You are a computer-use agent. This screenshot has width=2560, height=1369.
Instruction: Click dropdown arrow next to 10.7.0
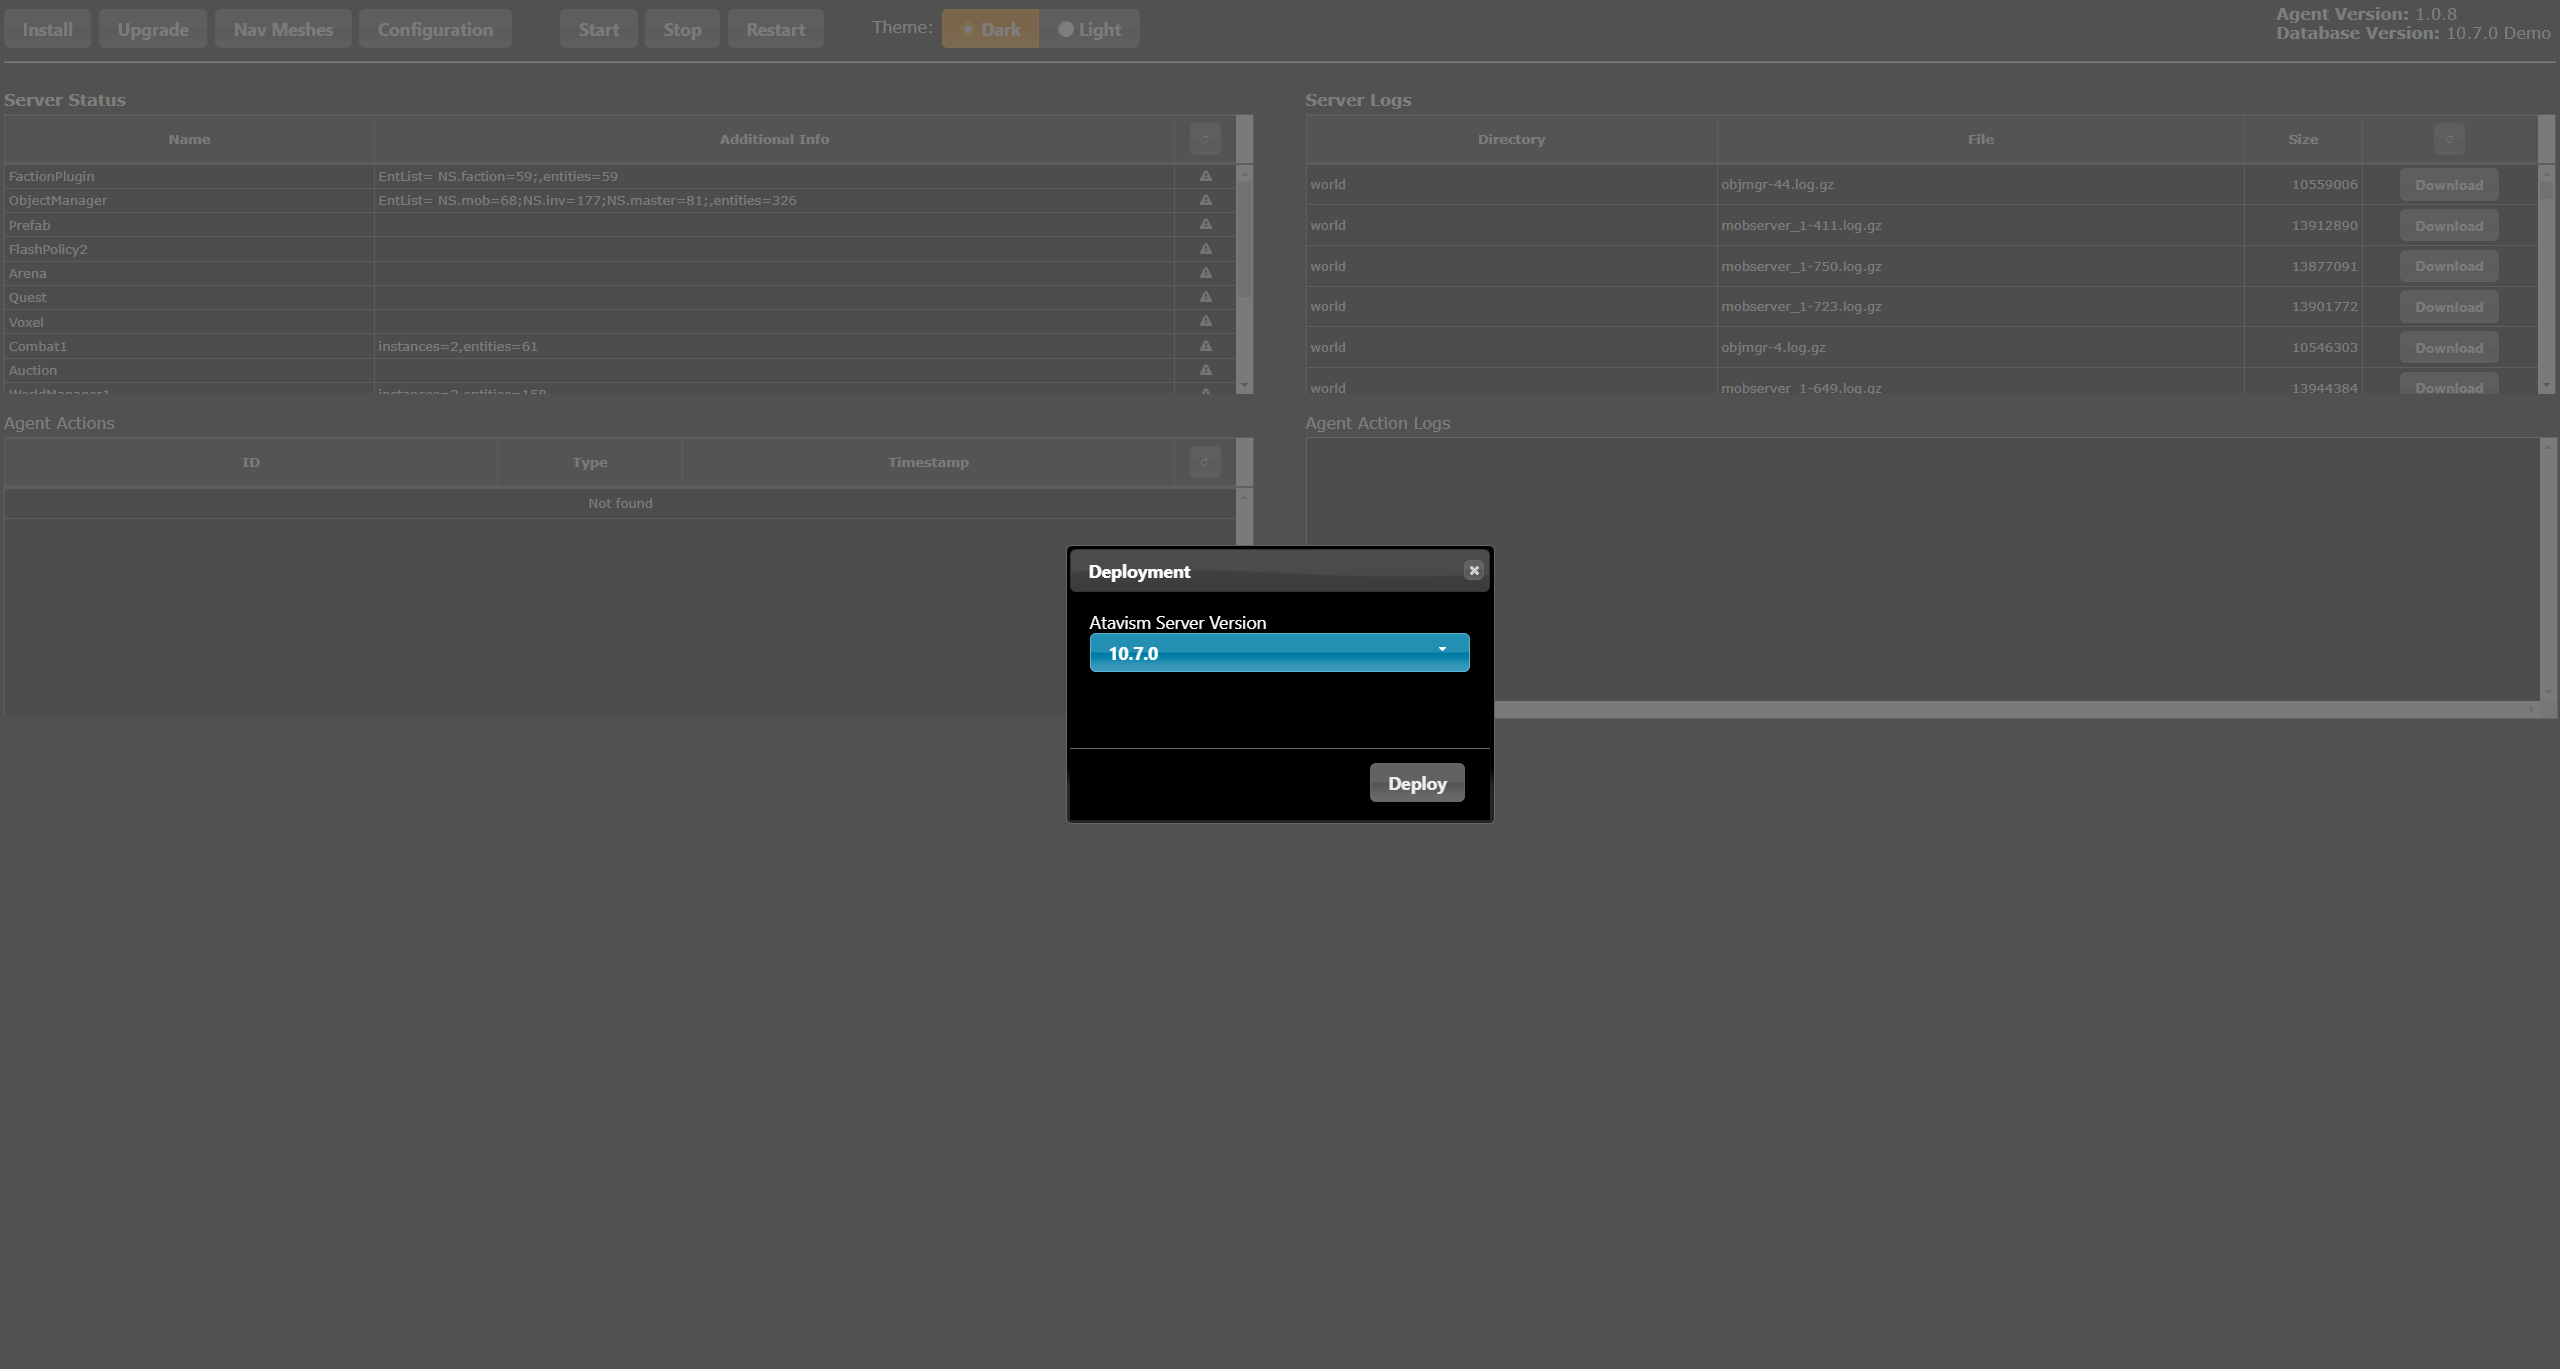[1442, 650]
